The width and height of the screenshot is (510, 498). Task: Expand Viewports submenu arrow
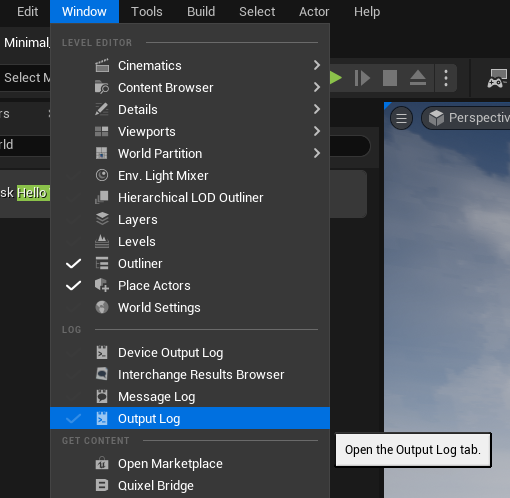[317, 131]
